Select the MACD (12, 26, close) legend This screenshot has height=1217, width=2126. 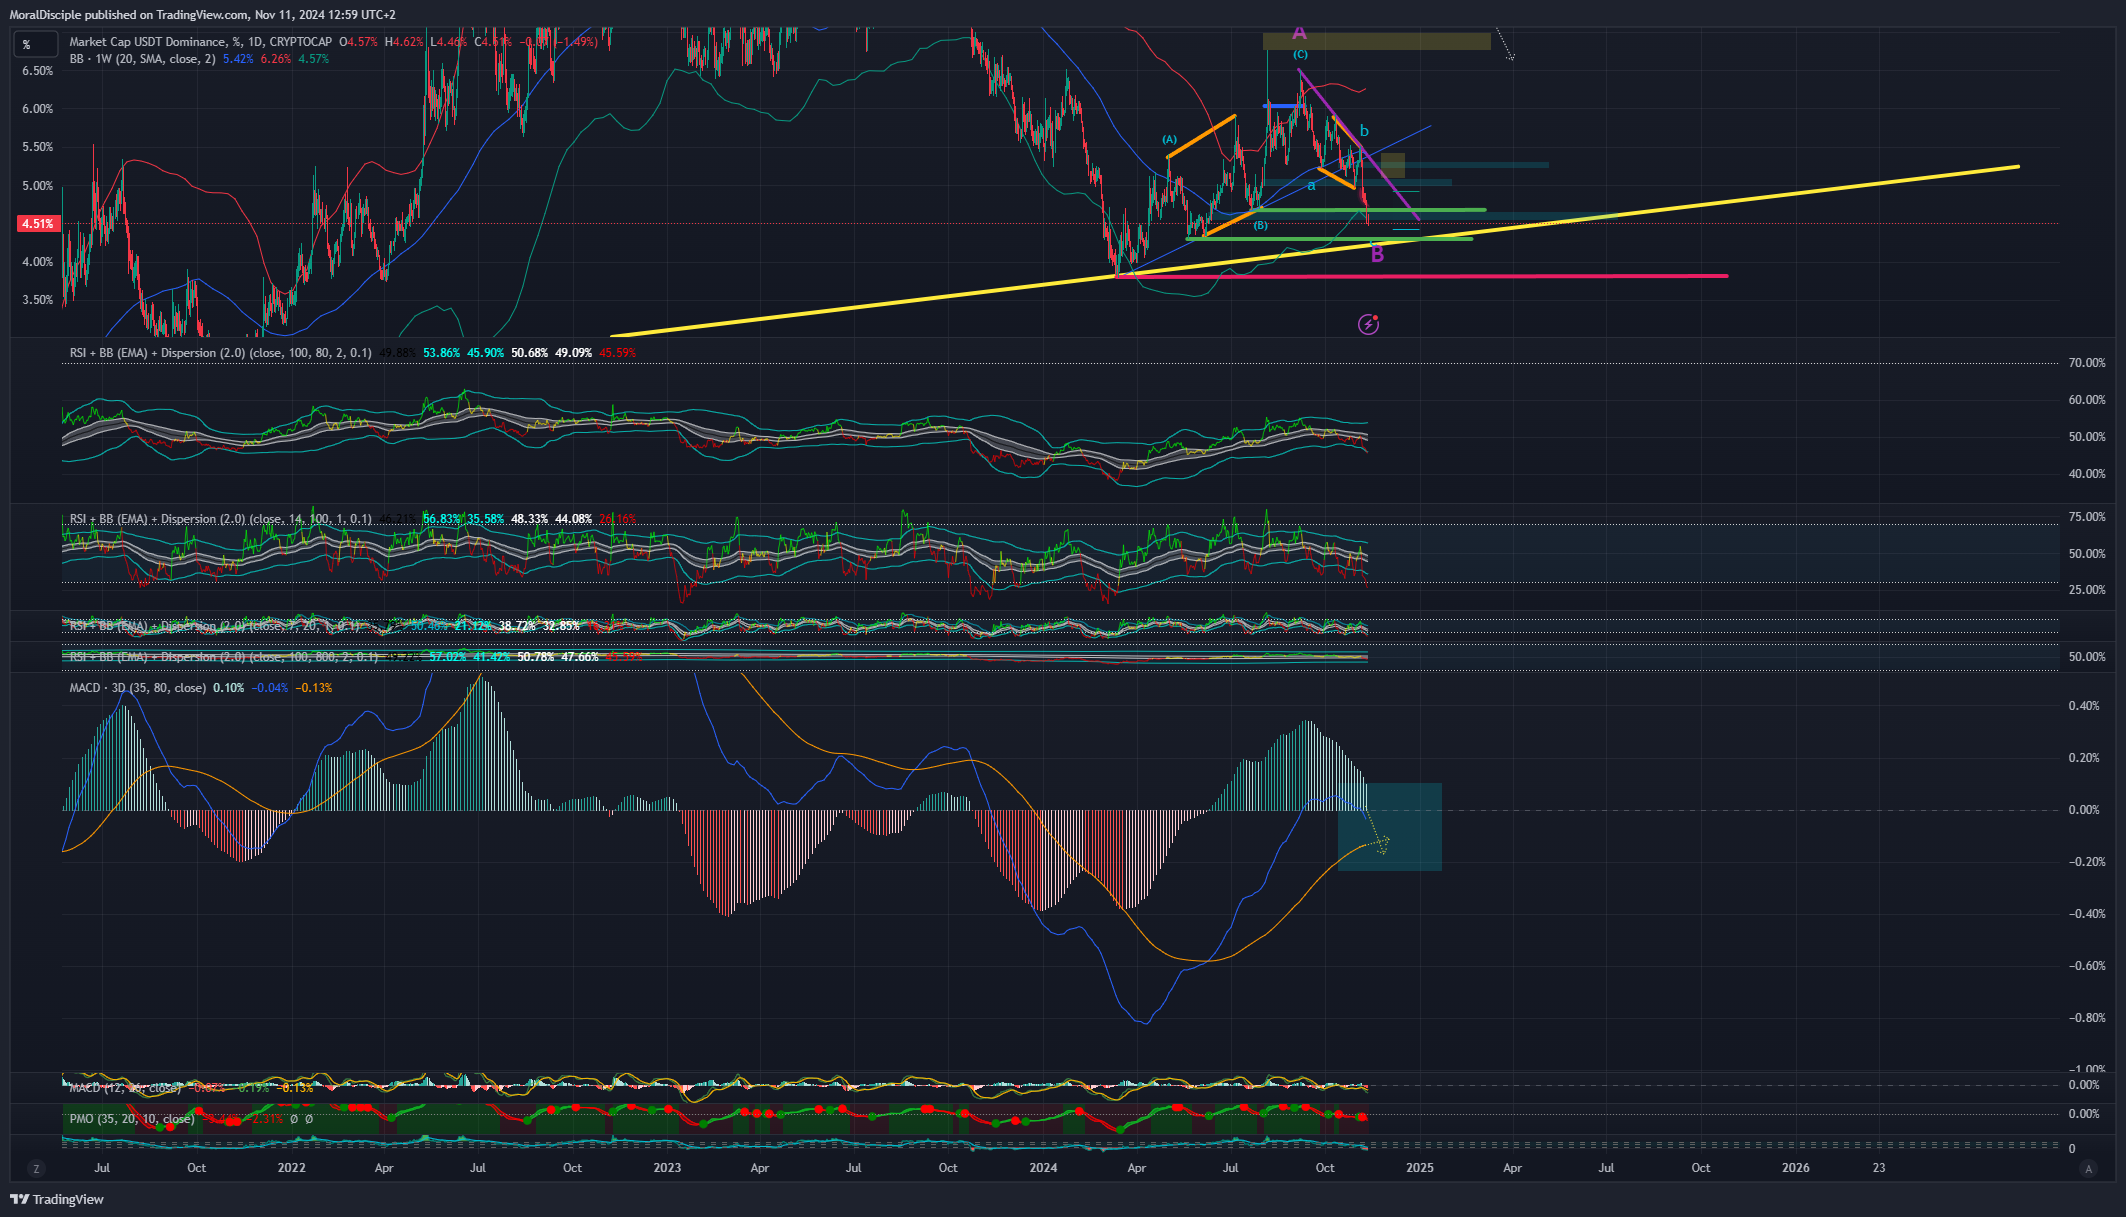tap(125, 1087)
